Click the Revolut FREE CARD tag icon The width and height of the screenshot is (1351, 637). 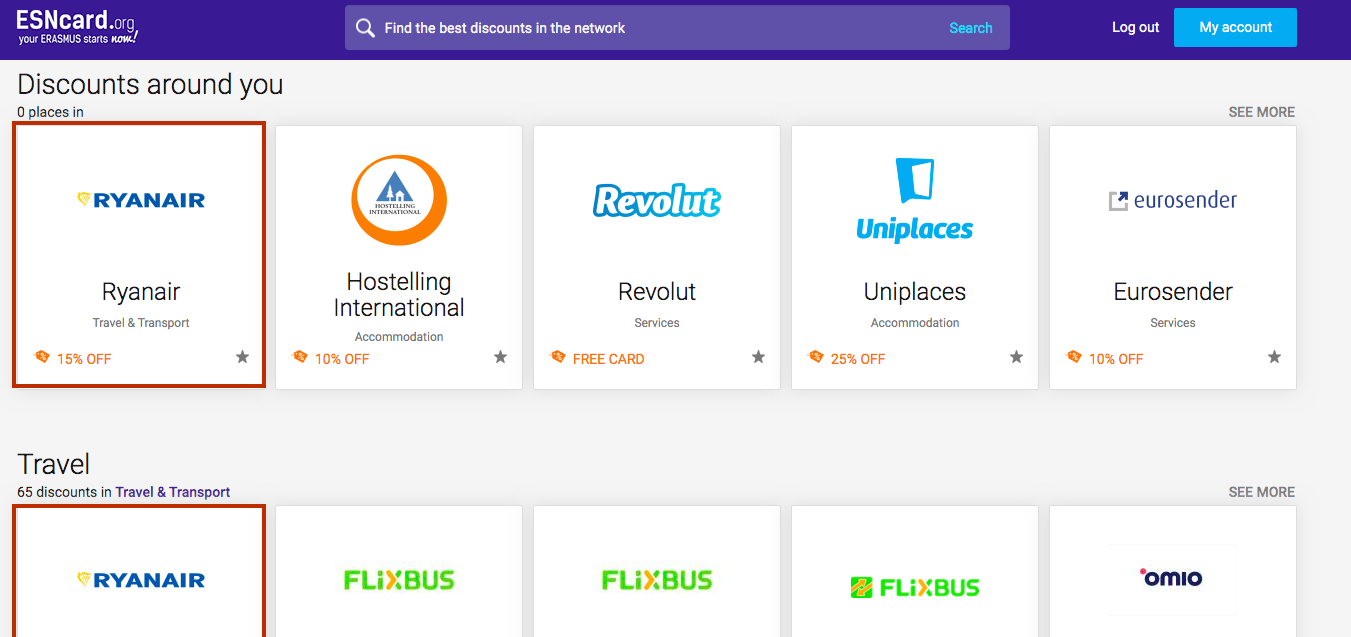(558, 356)
